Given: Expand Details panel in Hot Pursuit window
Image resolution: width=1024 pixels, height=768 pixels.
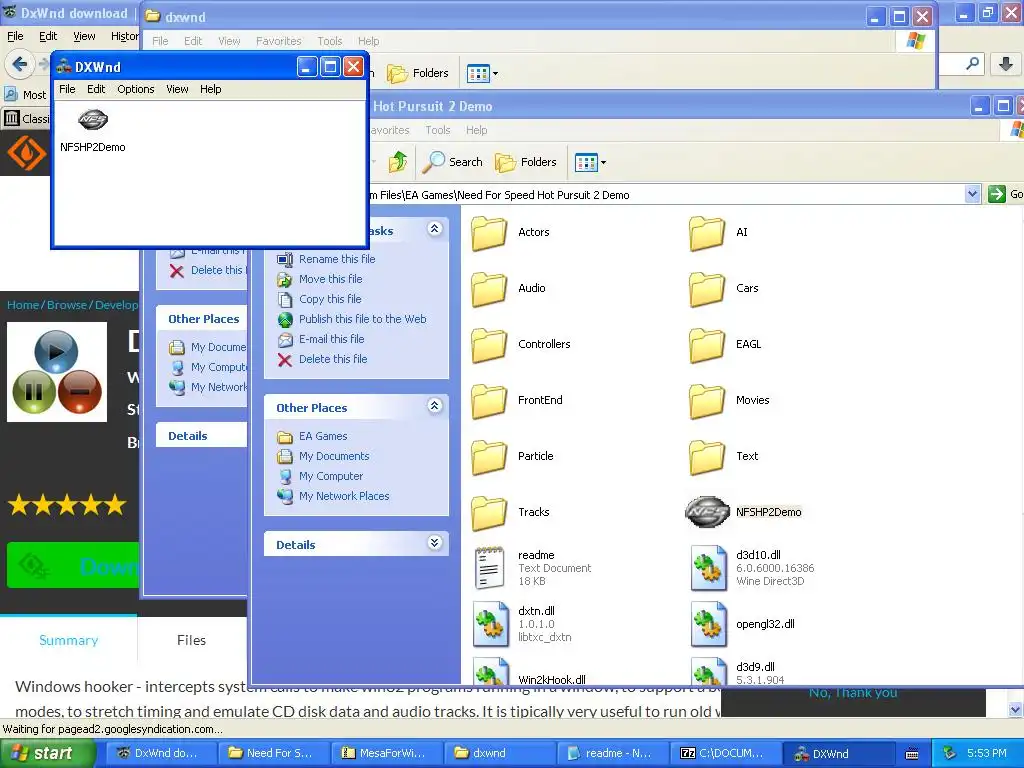Looking at the screenshot, I should coord(434,543).
